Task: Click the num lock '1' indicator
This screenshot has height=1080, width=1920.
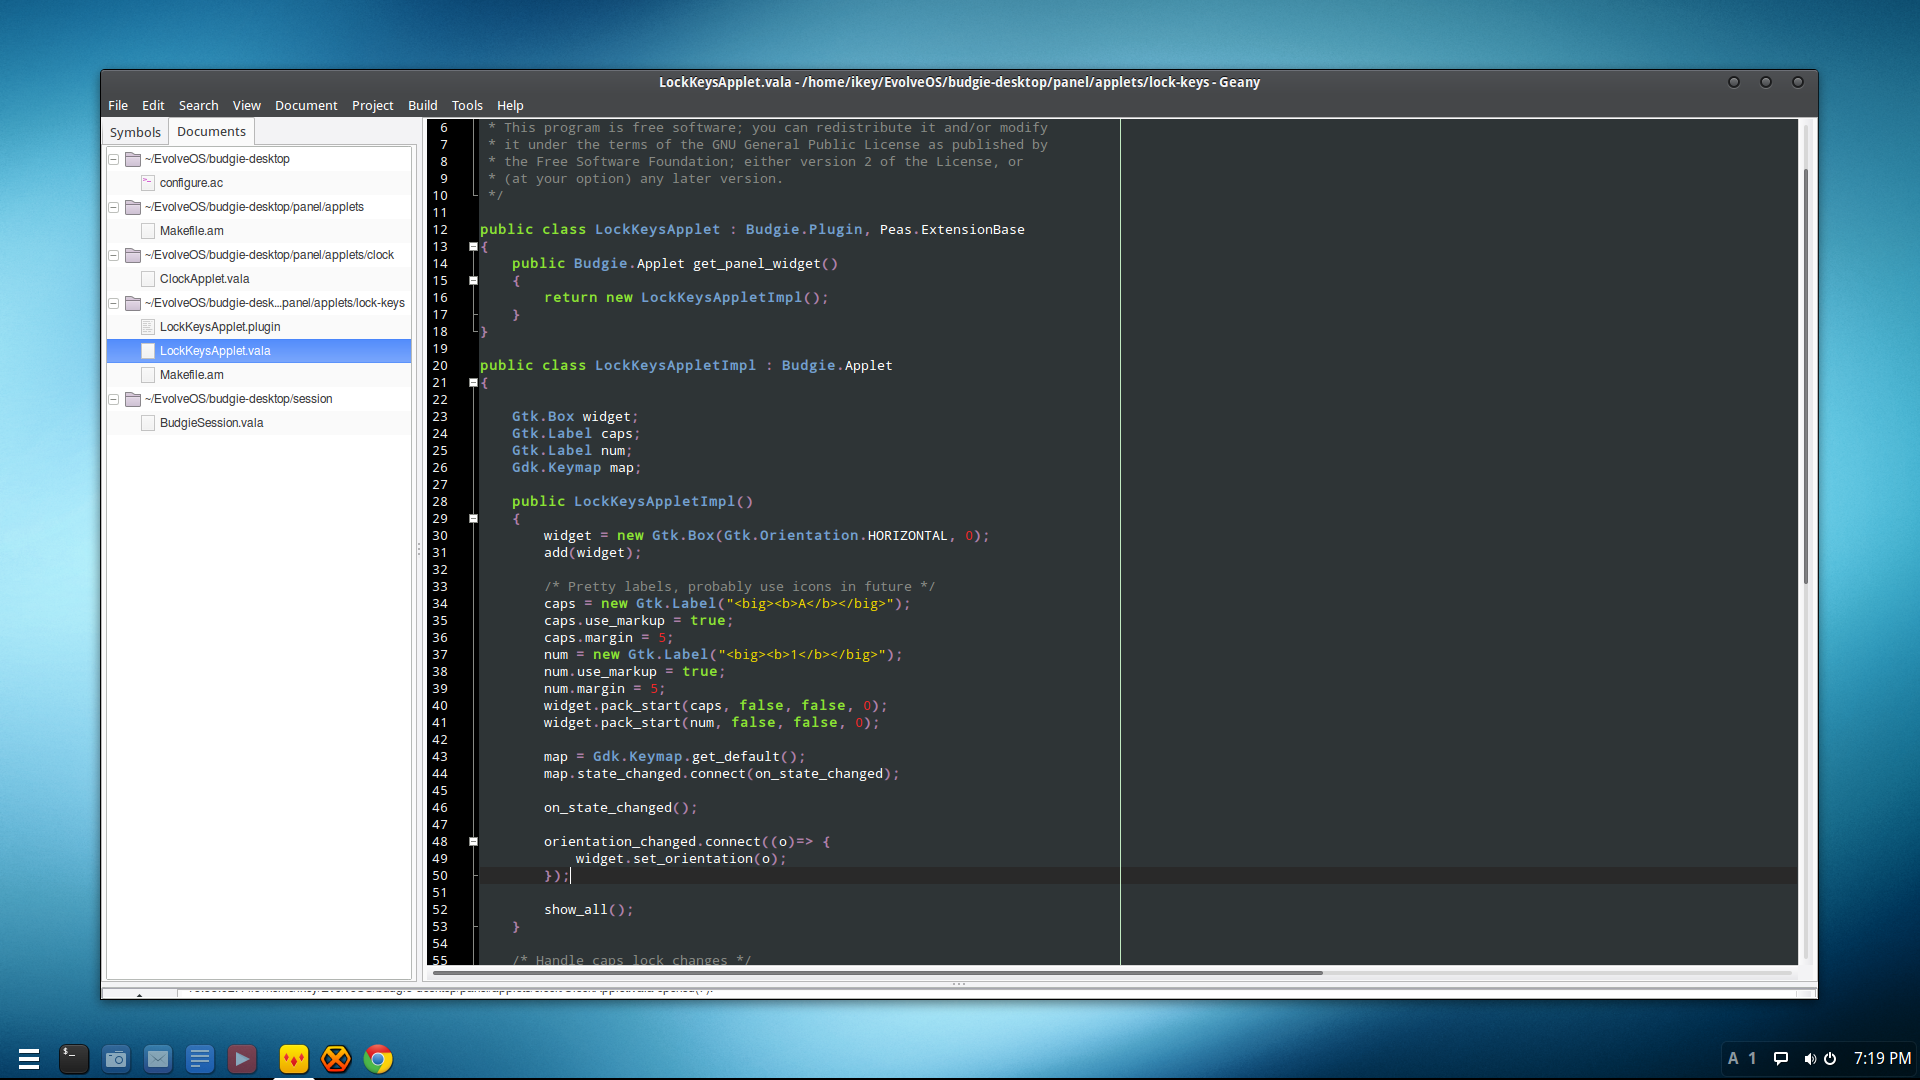Action: (x=1752, y=1059)
